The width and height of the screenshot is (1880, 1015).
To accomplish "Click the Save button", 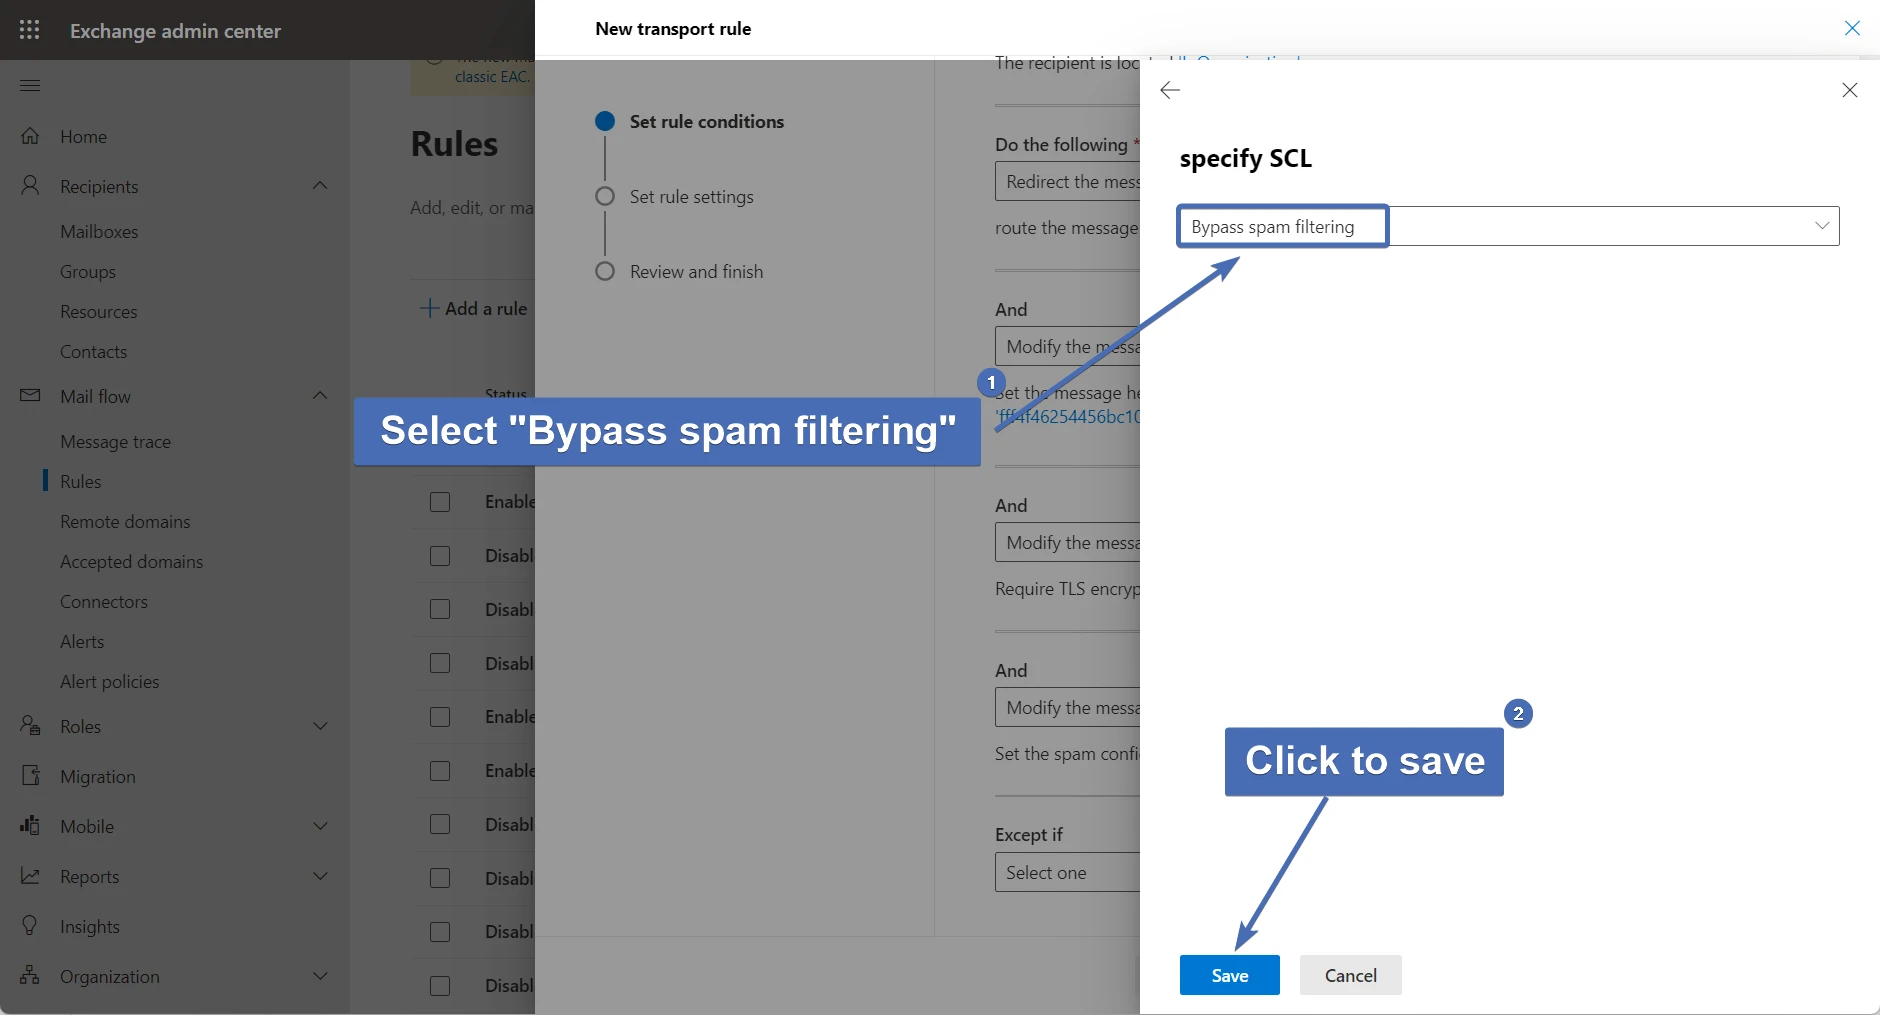I will (x=1229, y=975).
